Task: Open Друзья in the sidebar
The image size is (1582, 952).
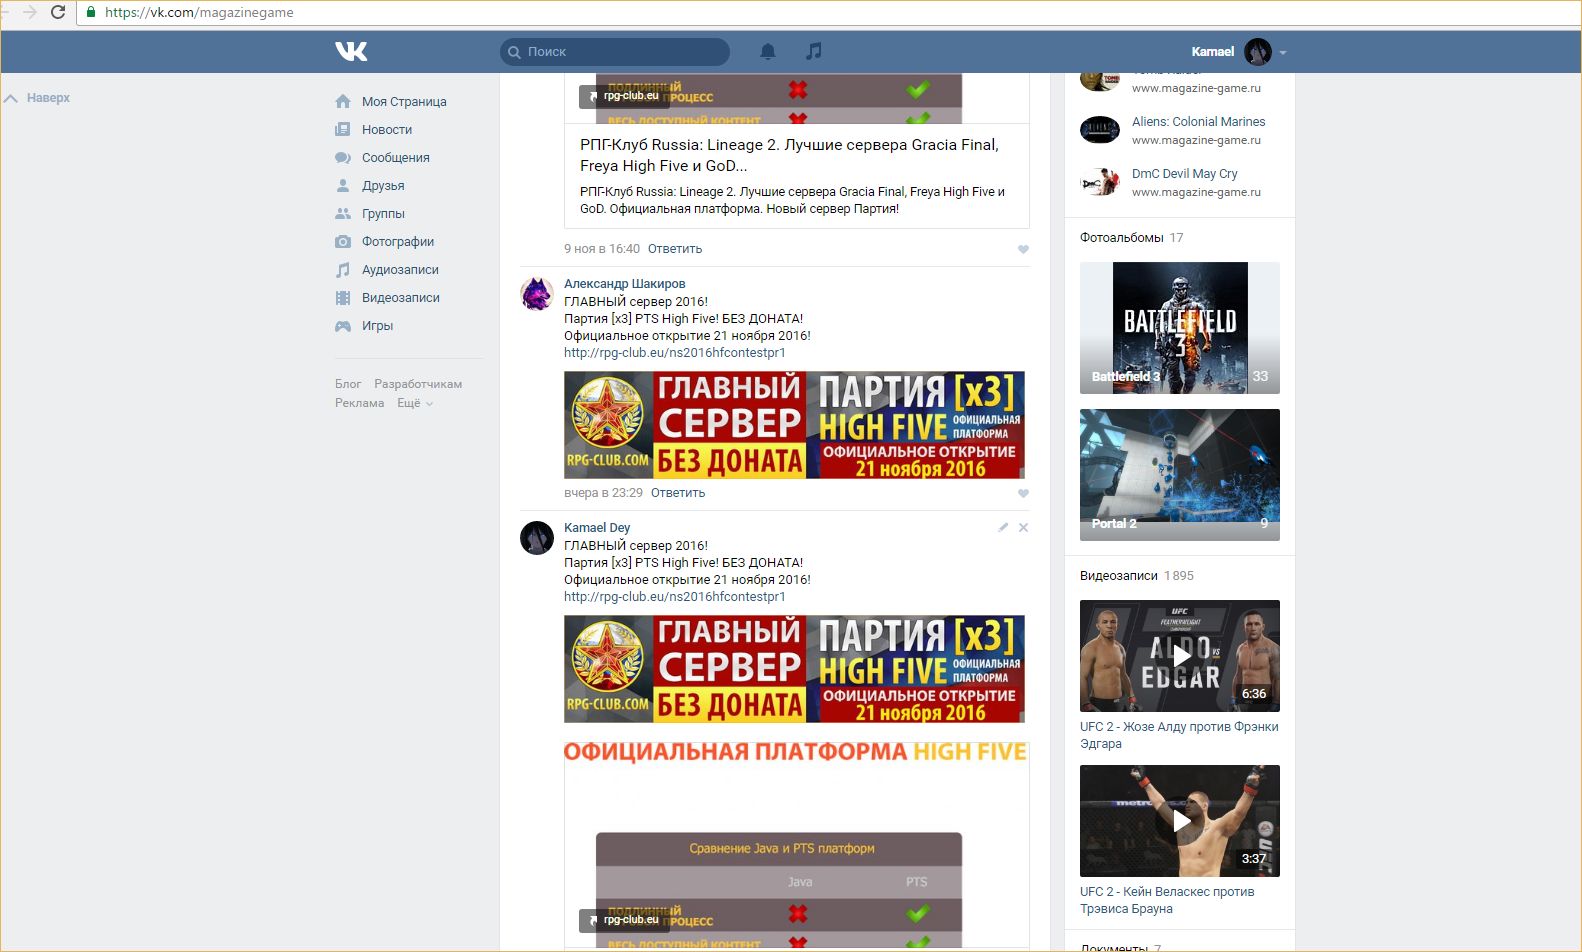Action: (383, 185)
